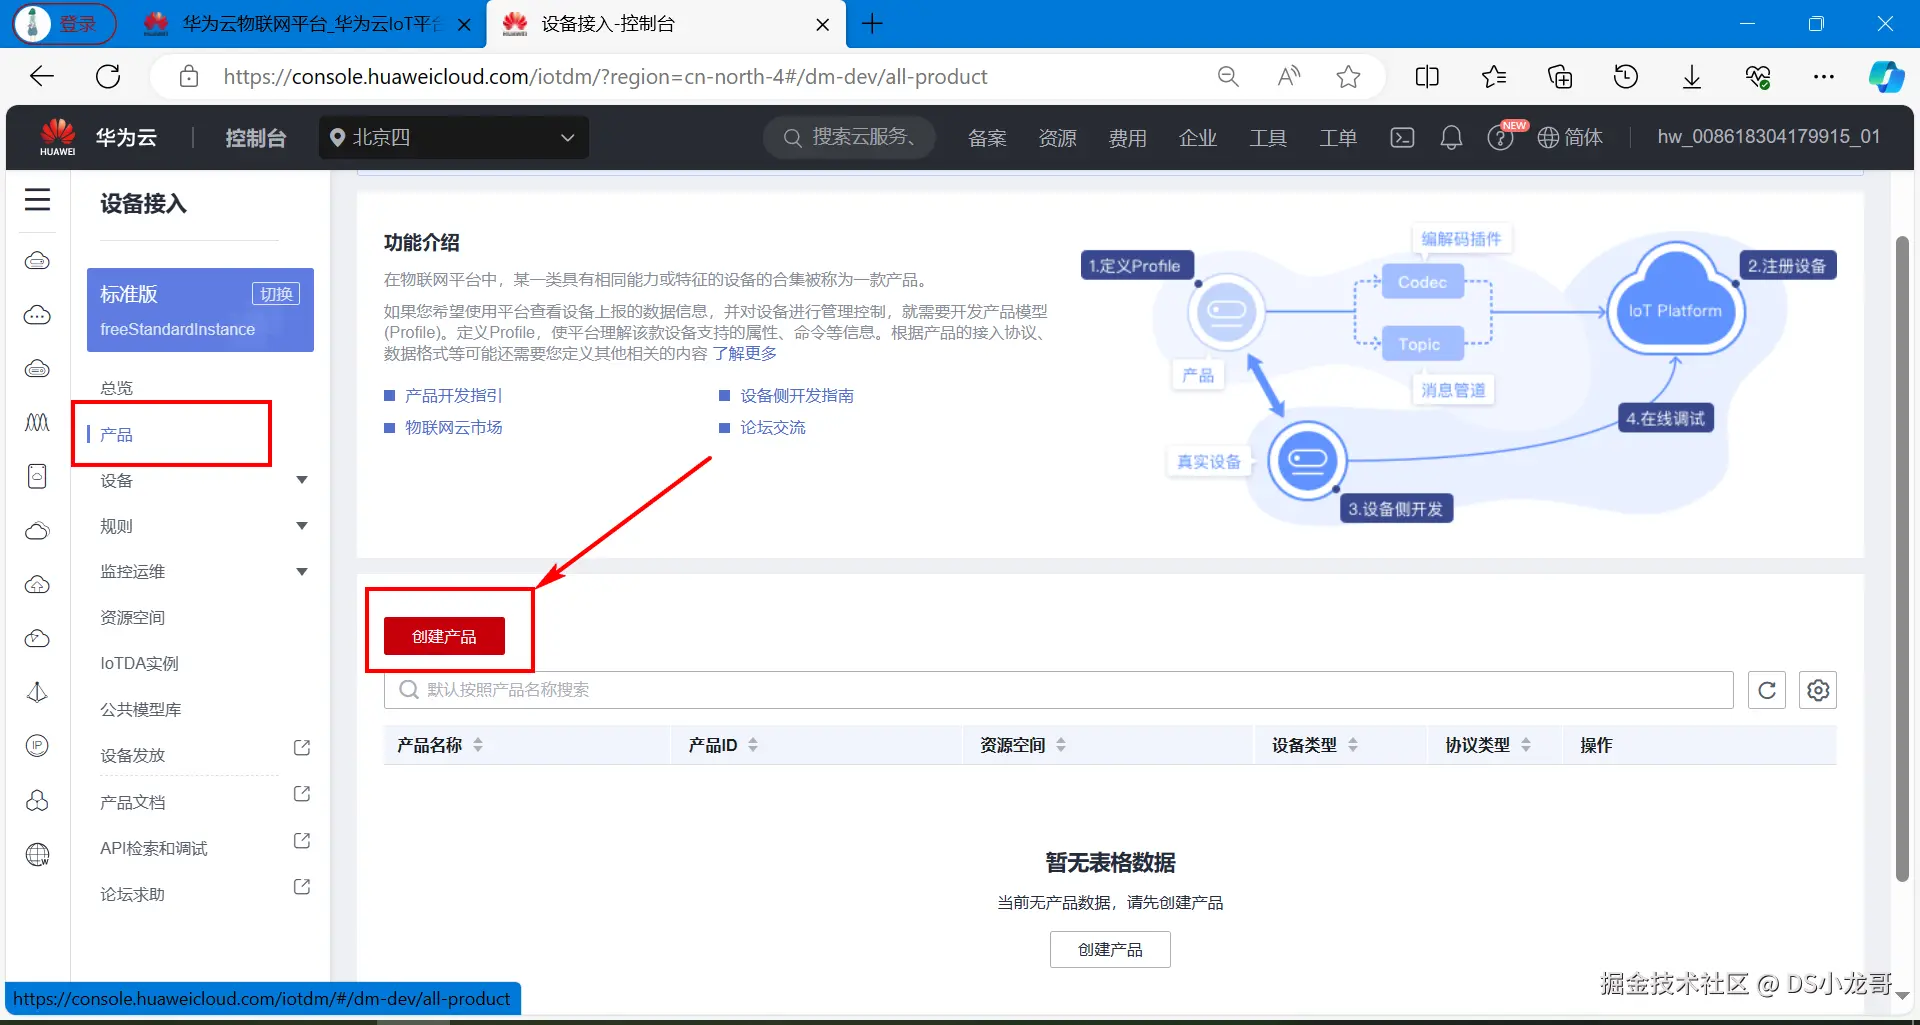1920x1025 pixels.
Task: Add page to favorites with star icon
Action: coord(1349,77)
